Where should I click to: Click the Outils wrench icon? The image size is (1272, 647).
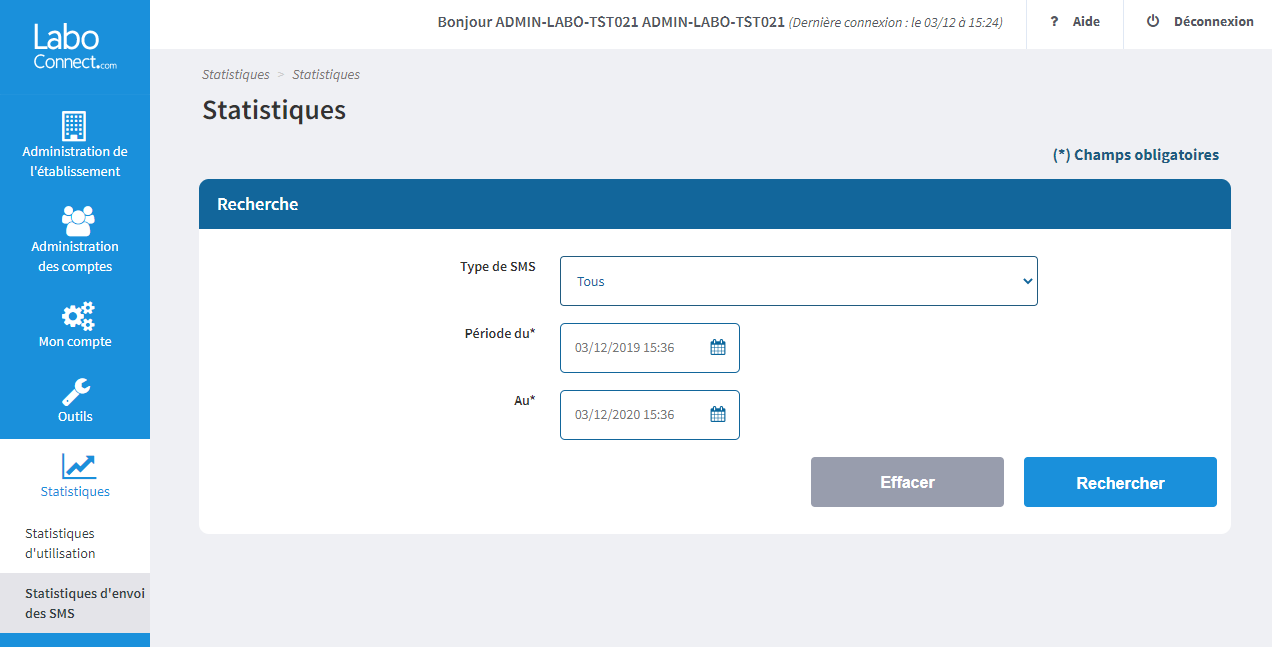[76, 392]
